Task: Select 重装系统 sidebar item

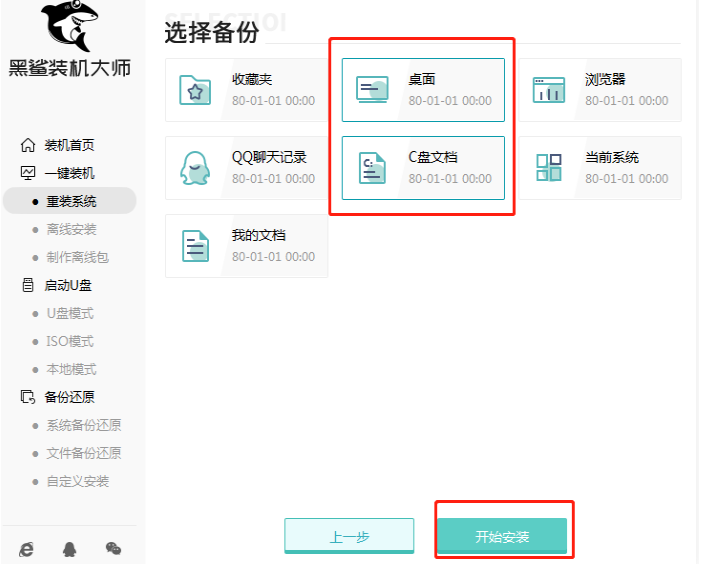Action: (x=71, y=201)
